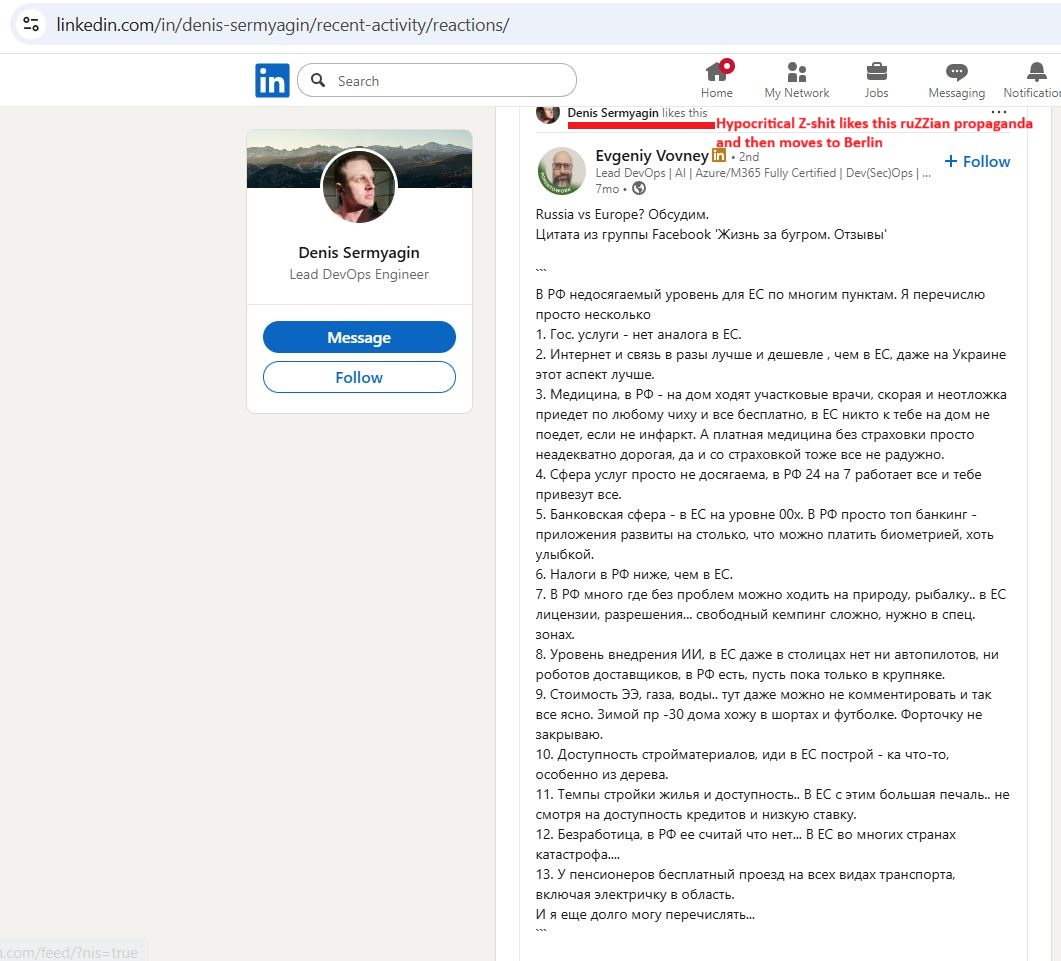Go to the Home feed icon
Viewport: 1061px width, 961px height.
point(716,72)
